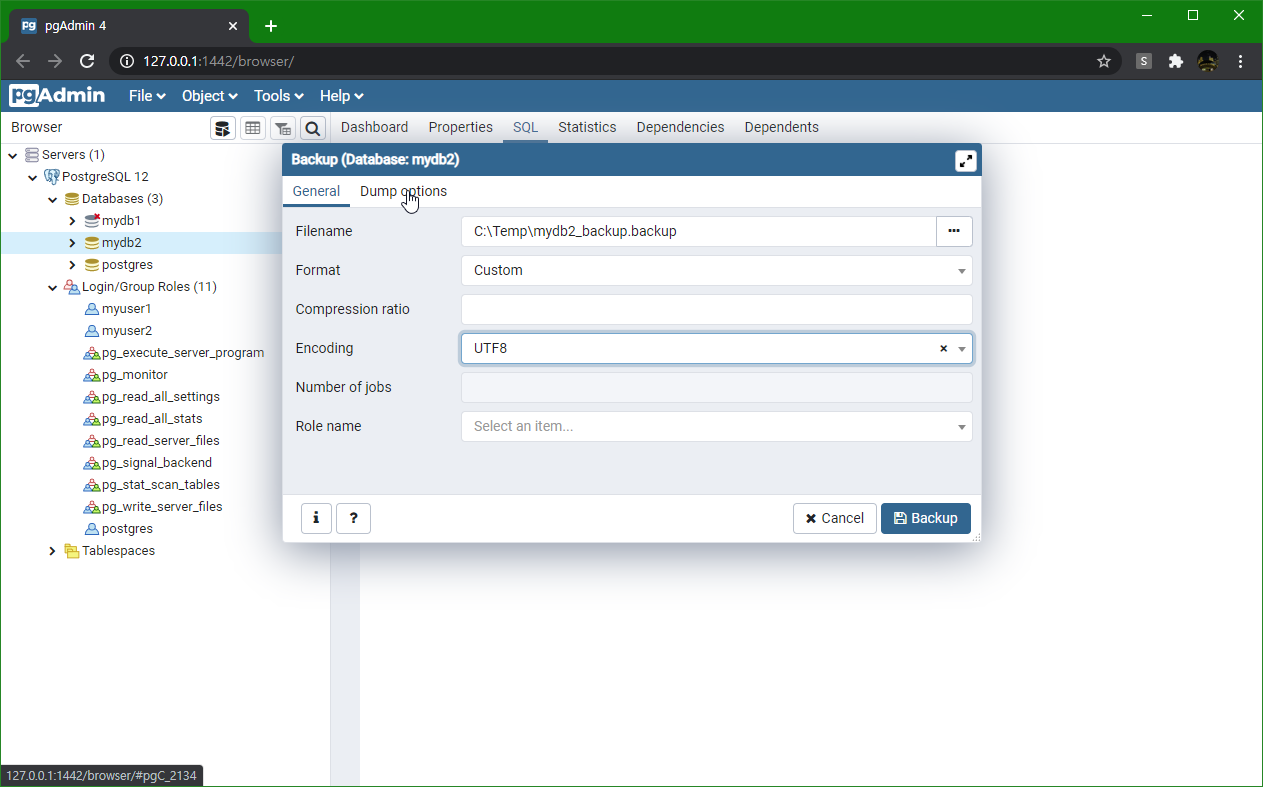The height and width of the screenshot is (787, 1263).
Task: Click the browser forward arrow
Action: (x=55, y=61)
